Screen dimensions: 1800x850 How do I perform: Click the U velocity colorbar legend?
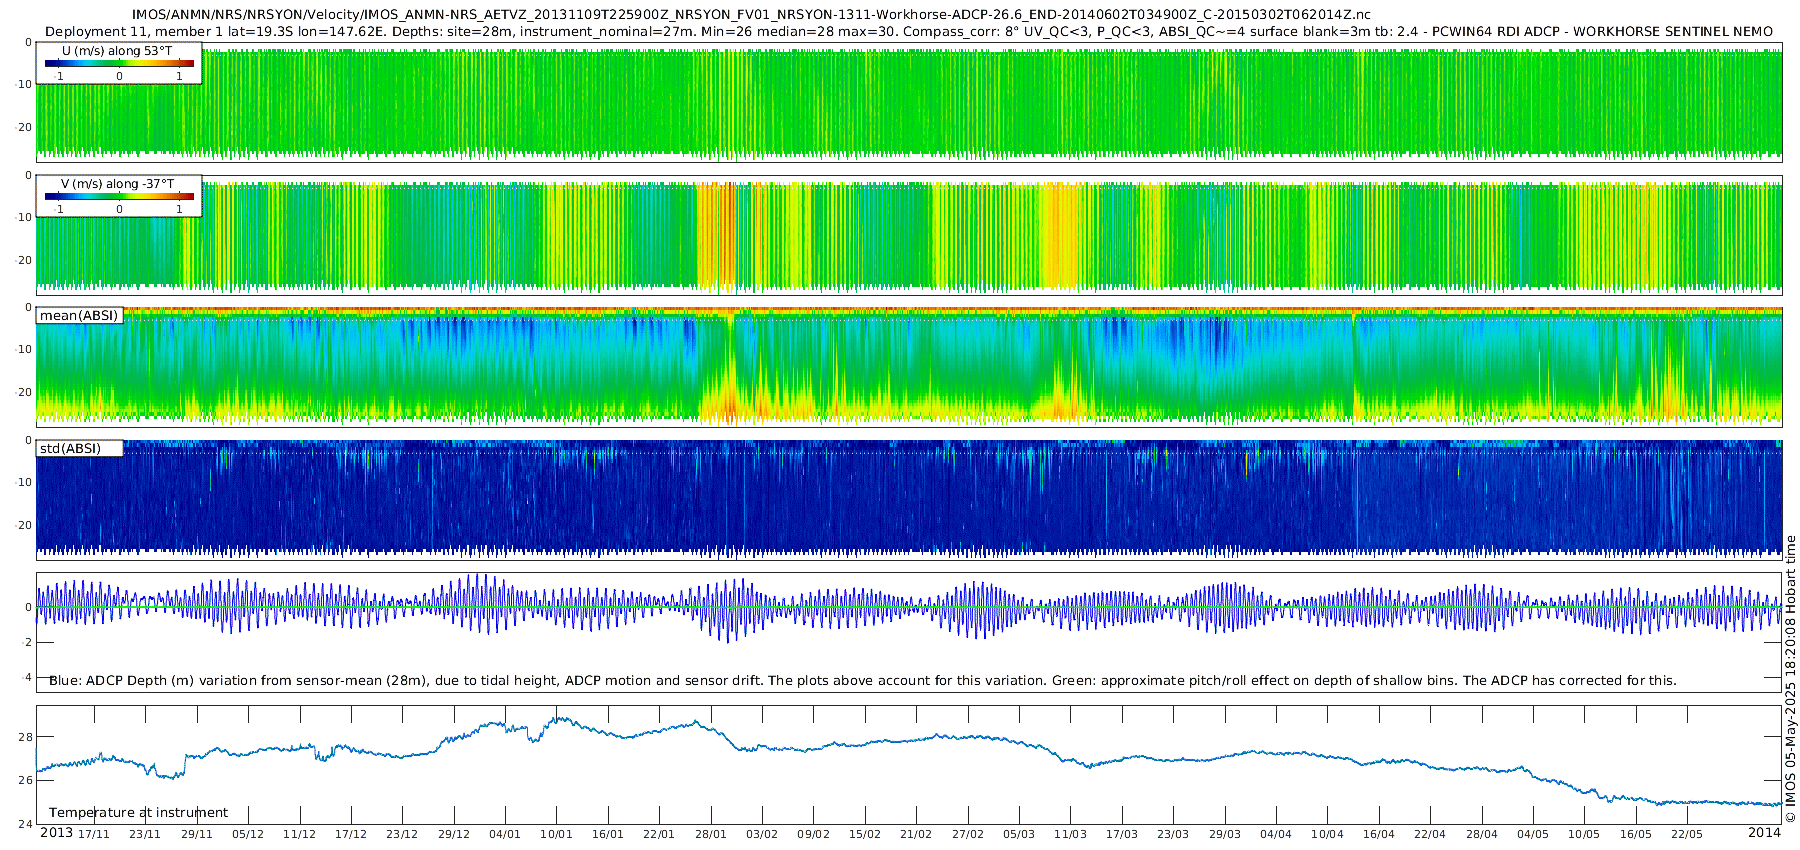[x=119, y=64]
